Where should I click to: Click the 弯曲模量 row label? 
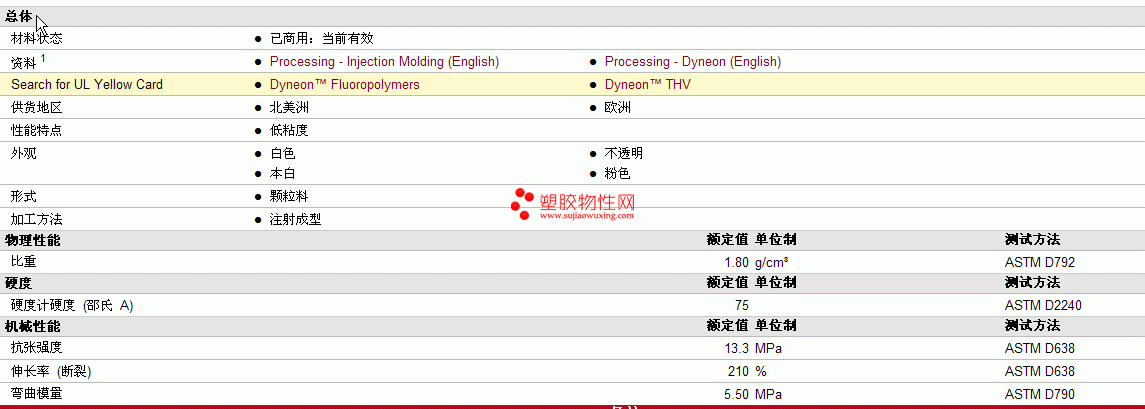click(x=37, y=394)
